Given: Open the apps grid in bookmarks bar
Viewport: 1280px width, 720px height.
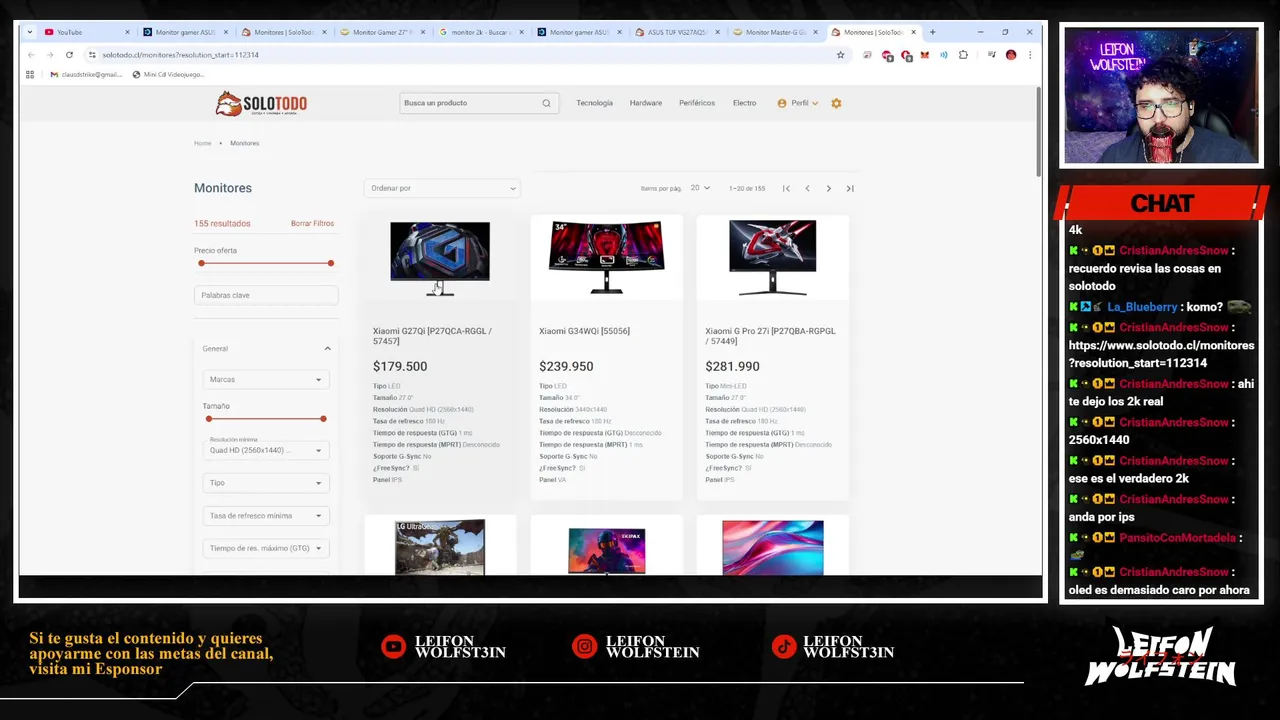Looking at the screenshot, I should click(30, 74).
